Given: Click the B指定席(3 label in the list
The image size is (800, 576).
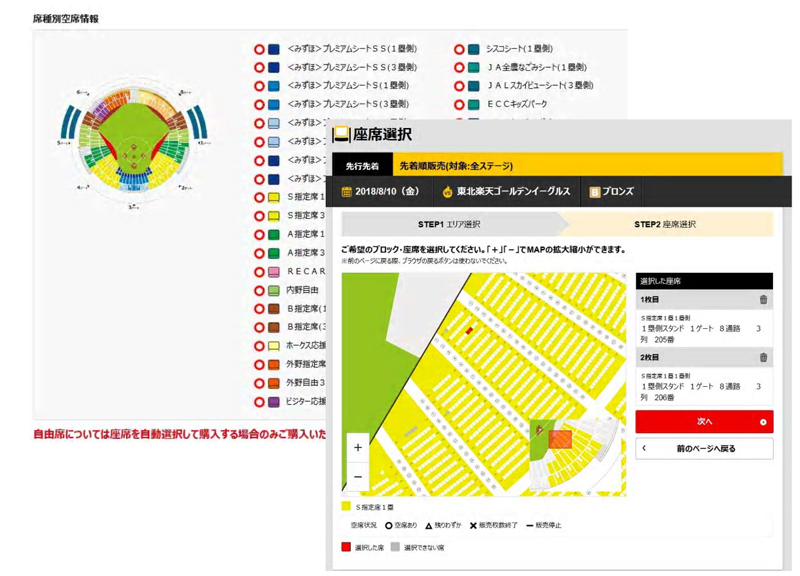Looking at the screenshot, I should pos(306,327).
